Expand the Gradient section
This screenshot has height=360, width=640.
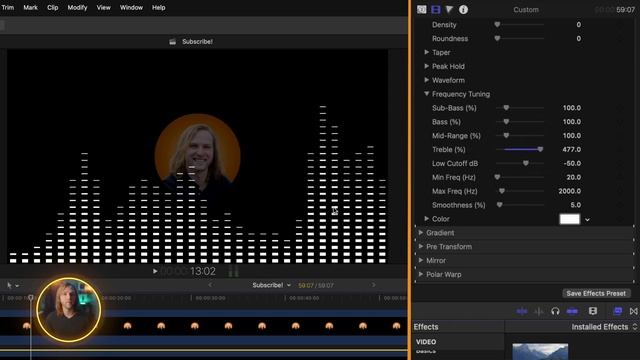[x=421, y=232]
